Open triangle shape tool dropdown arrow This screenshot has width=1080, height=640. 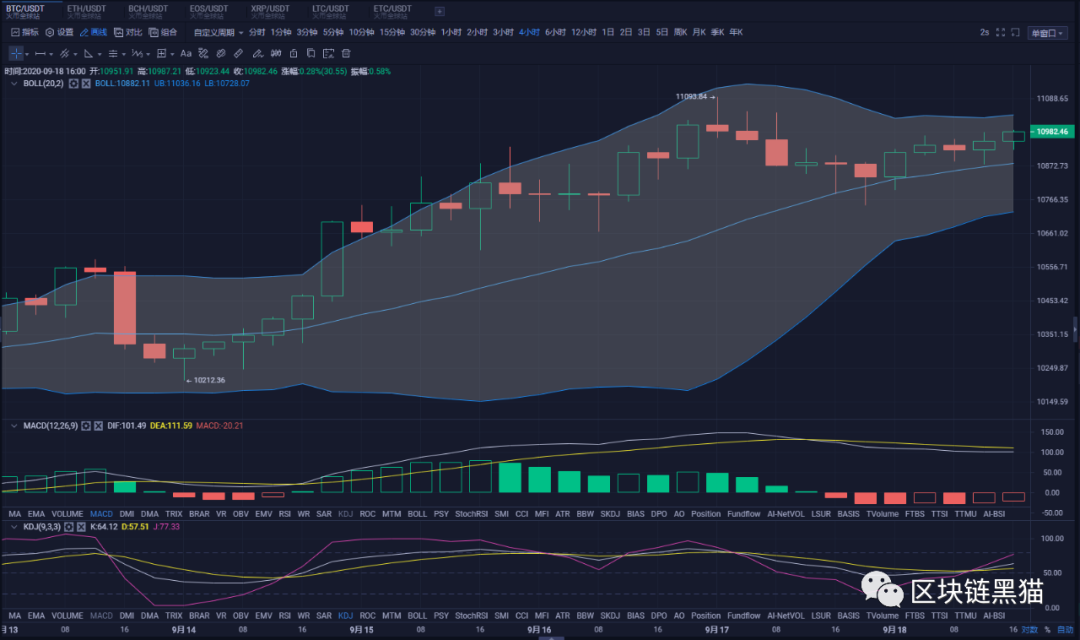[x=100, y=54]
